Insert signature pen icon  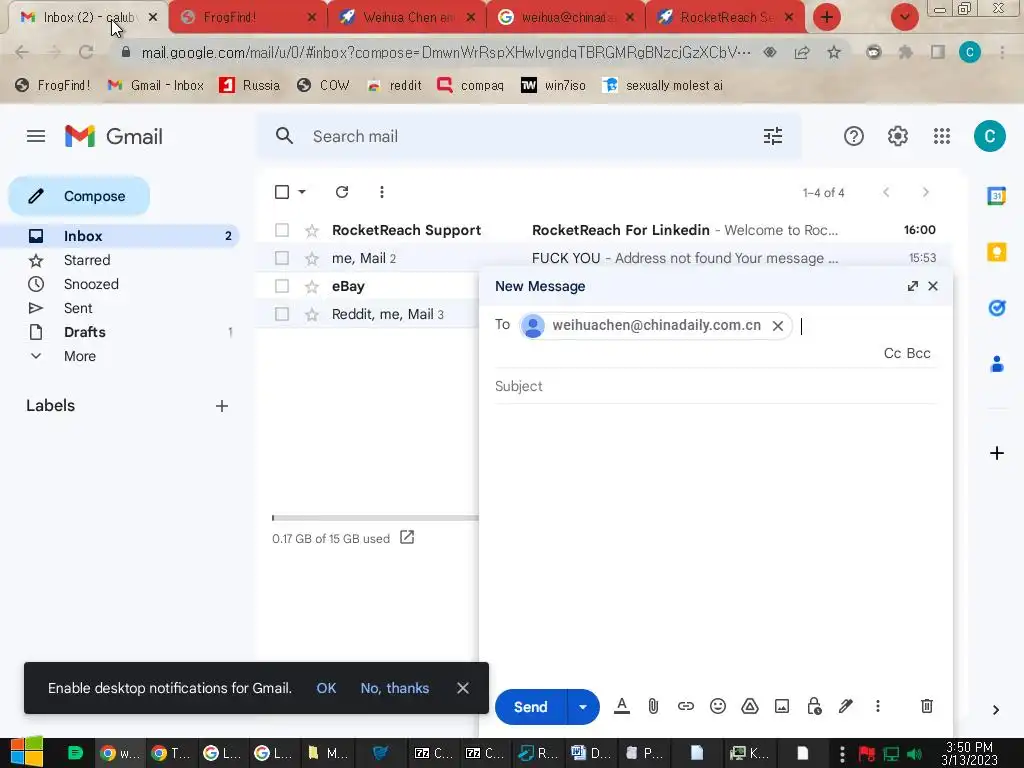[846, 706]
